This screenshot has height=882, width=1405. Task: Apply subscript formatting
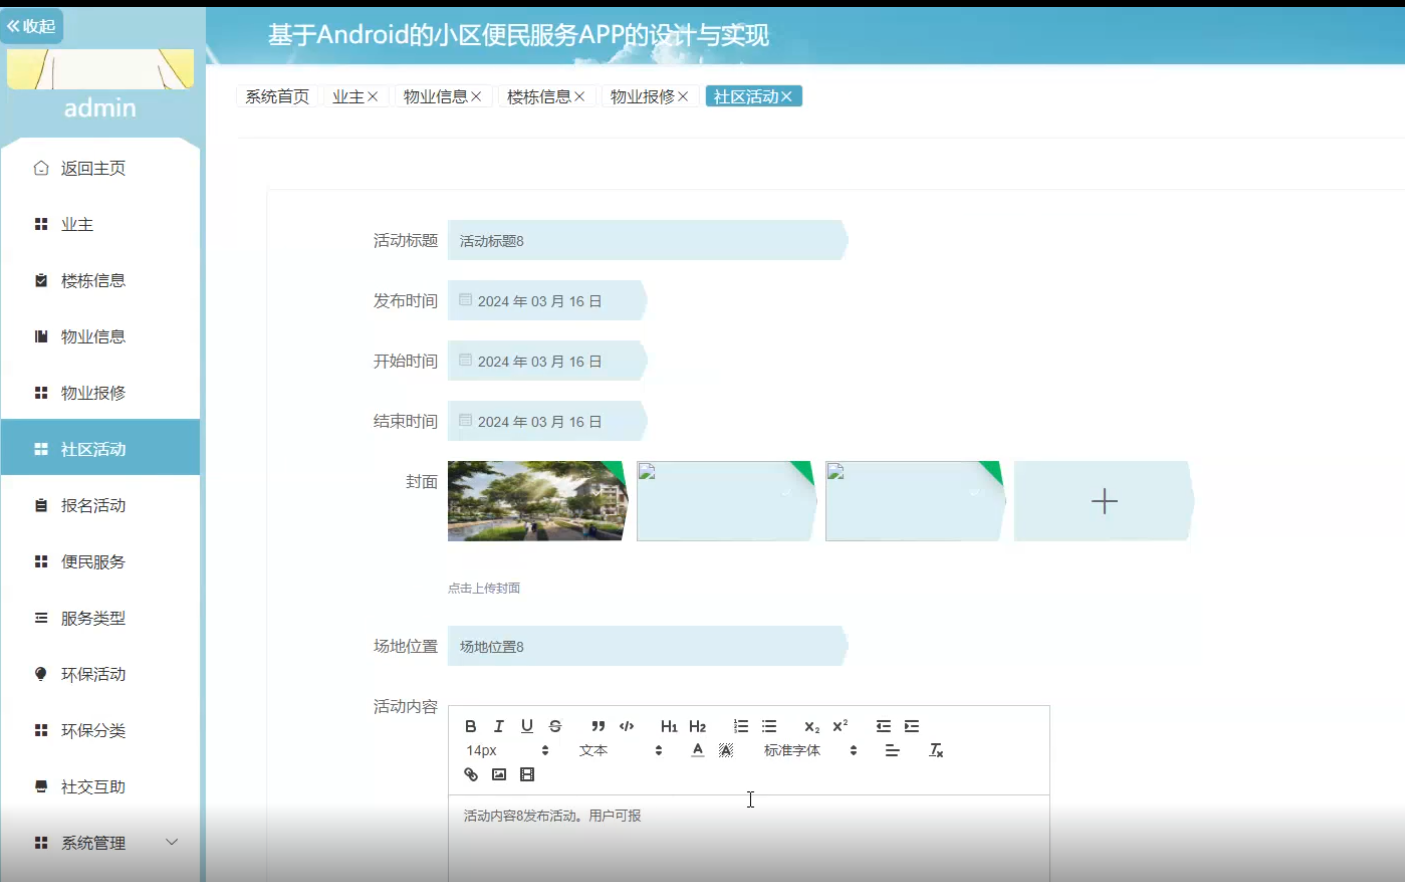pos(812,726)
